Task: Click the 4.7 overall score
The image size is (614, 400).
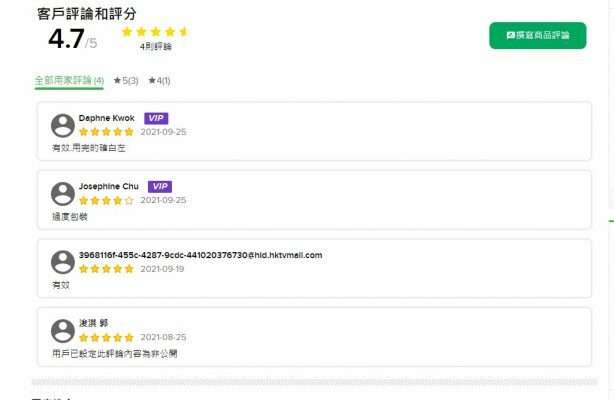Action: 66,39
